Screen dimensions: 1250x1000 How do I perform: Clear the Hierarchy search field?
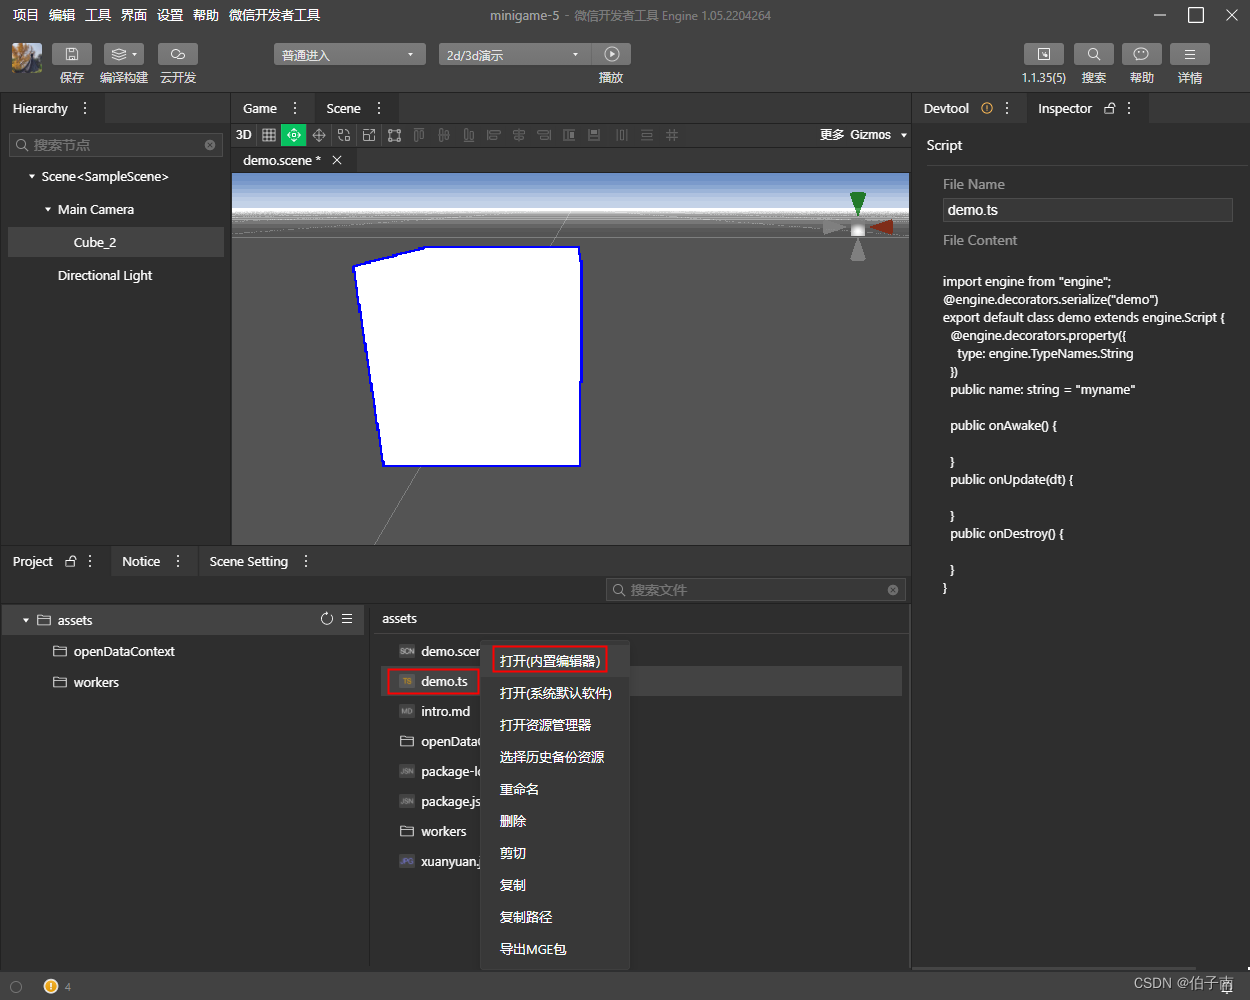[x=210, y=145]
